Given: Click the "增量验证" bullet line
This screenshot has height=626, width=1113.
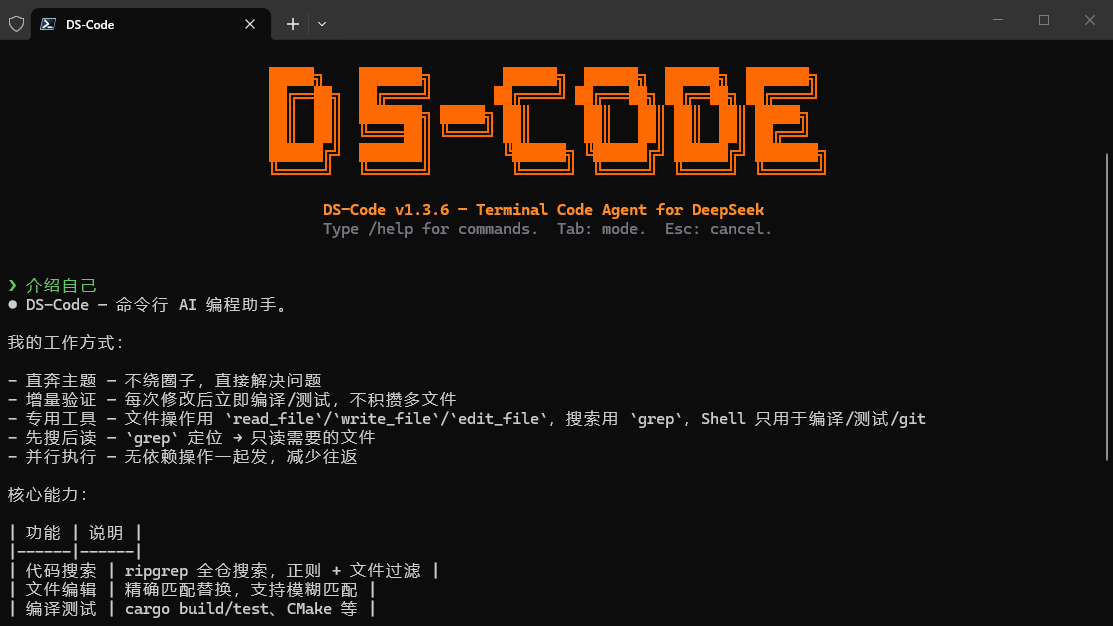Looking at the screenshot, I should [x=232, y=400].
